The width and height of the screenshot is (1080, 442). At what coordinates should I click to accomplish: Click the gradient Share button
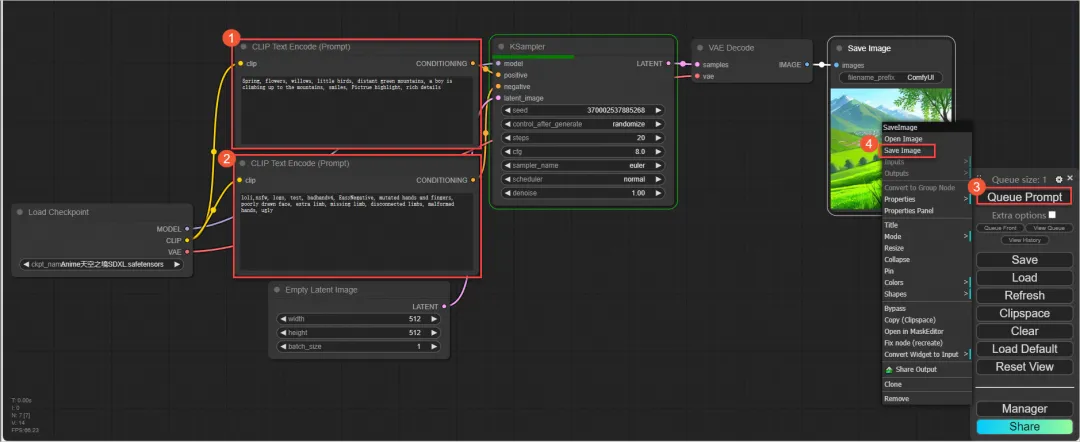tap(1024, 427)
